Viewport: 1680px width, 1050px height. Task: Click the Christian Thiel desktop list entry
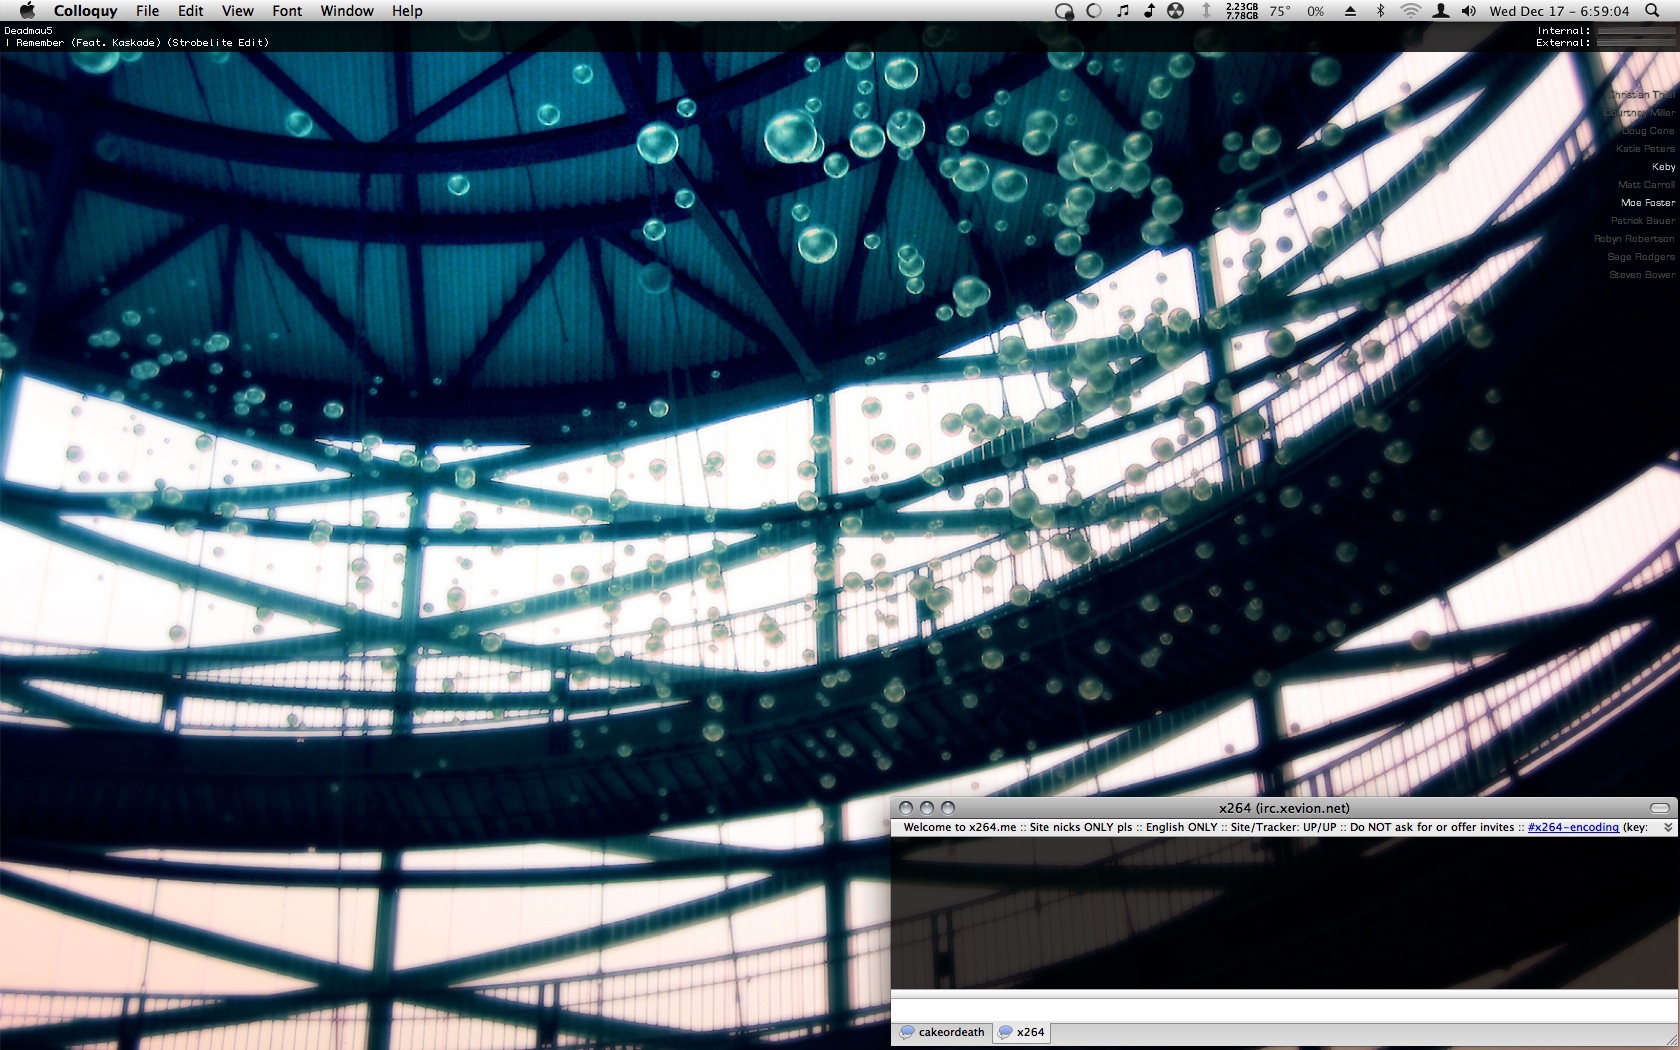[x=1641, y=95]
